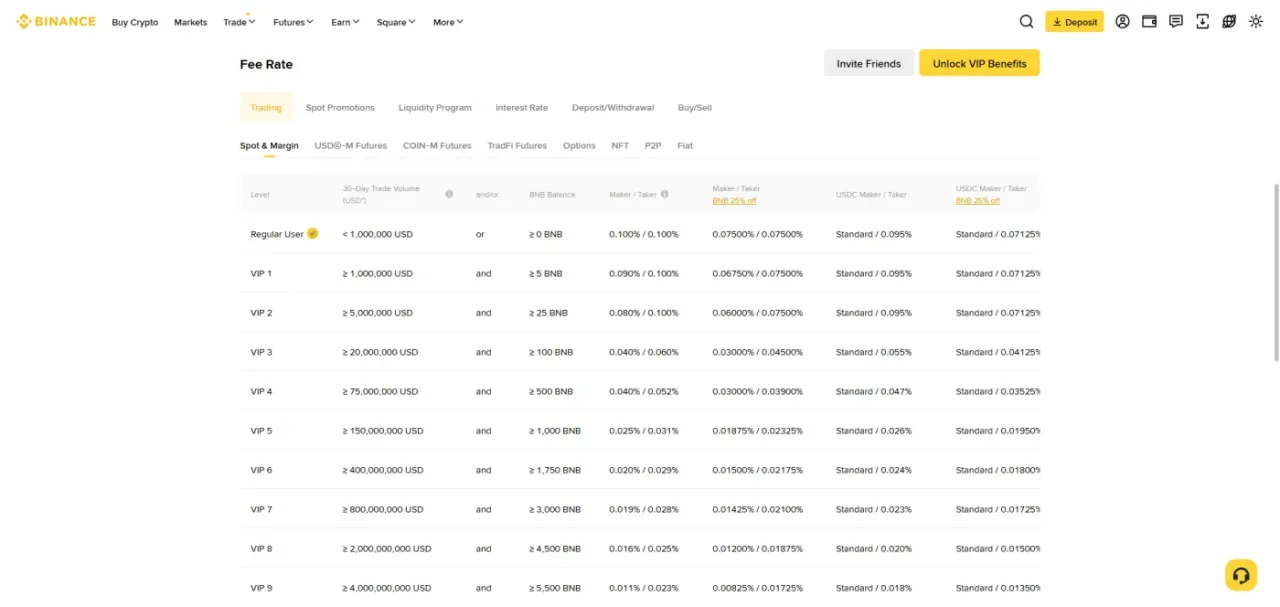Toggle the light/dark theme sun icon

point(1256,22)
